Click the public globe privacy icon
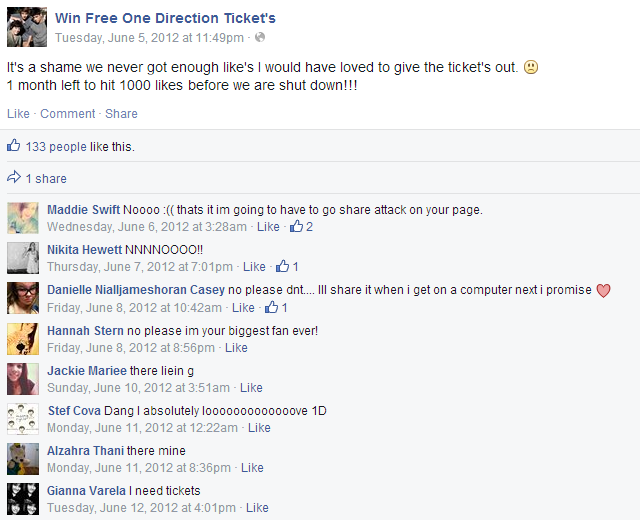640x520 pixels. (260, 38)
